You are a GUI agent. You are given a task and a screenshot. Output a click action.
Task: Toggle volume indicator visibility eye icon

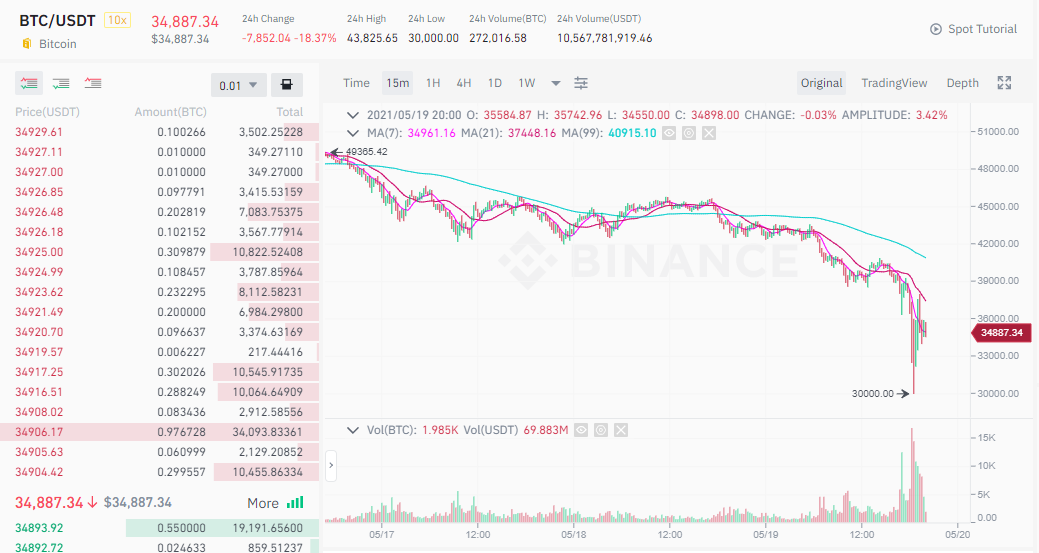point(581,430)
